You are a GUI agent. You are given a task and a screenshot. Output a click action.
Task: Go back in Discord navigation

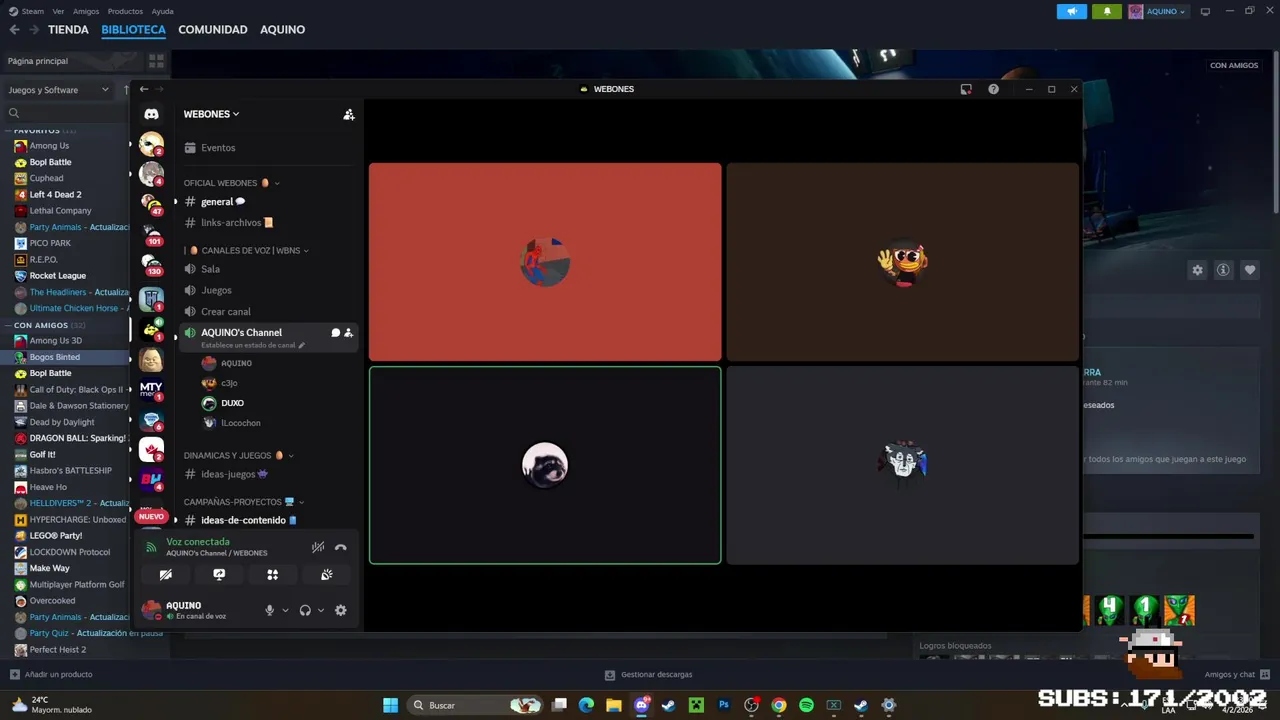coord(144,89)
